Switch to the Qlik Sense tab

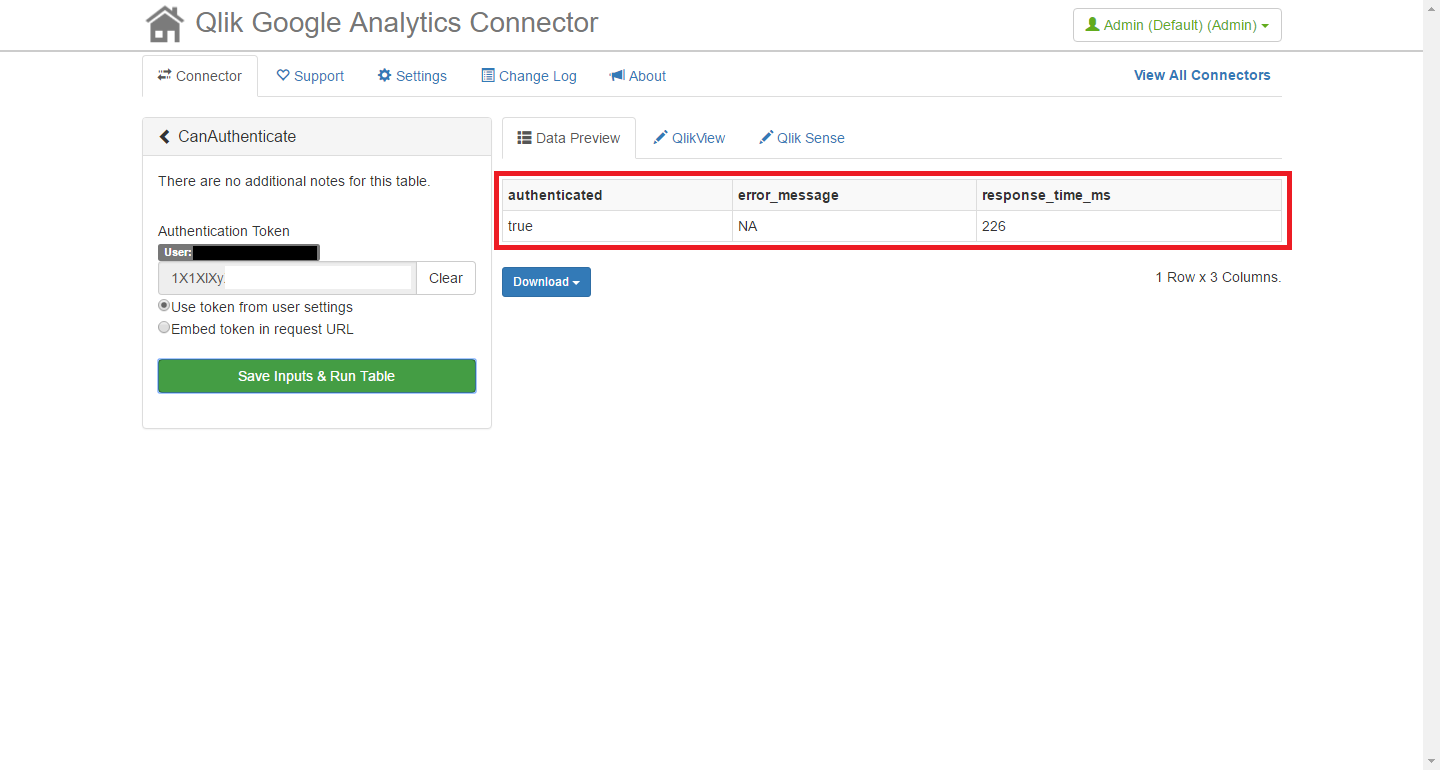click(x=801, y=138)
